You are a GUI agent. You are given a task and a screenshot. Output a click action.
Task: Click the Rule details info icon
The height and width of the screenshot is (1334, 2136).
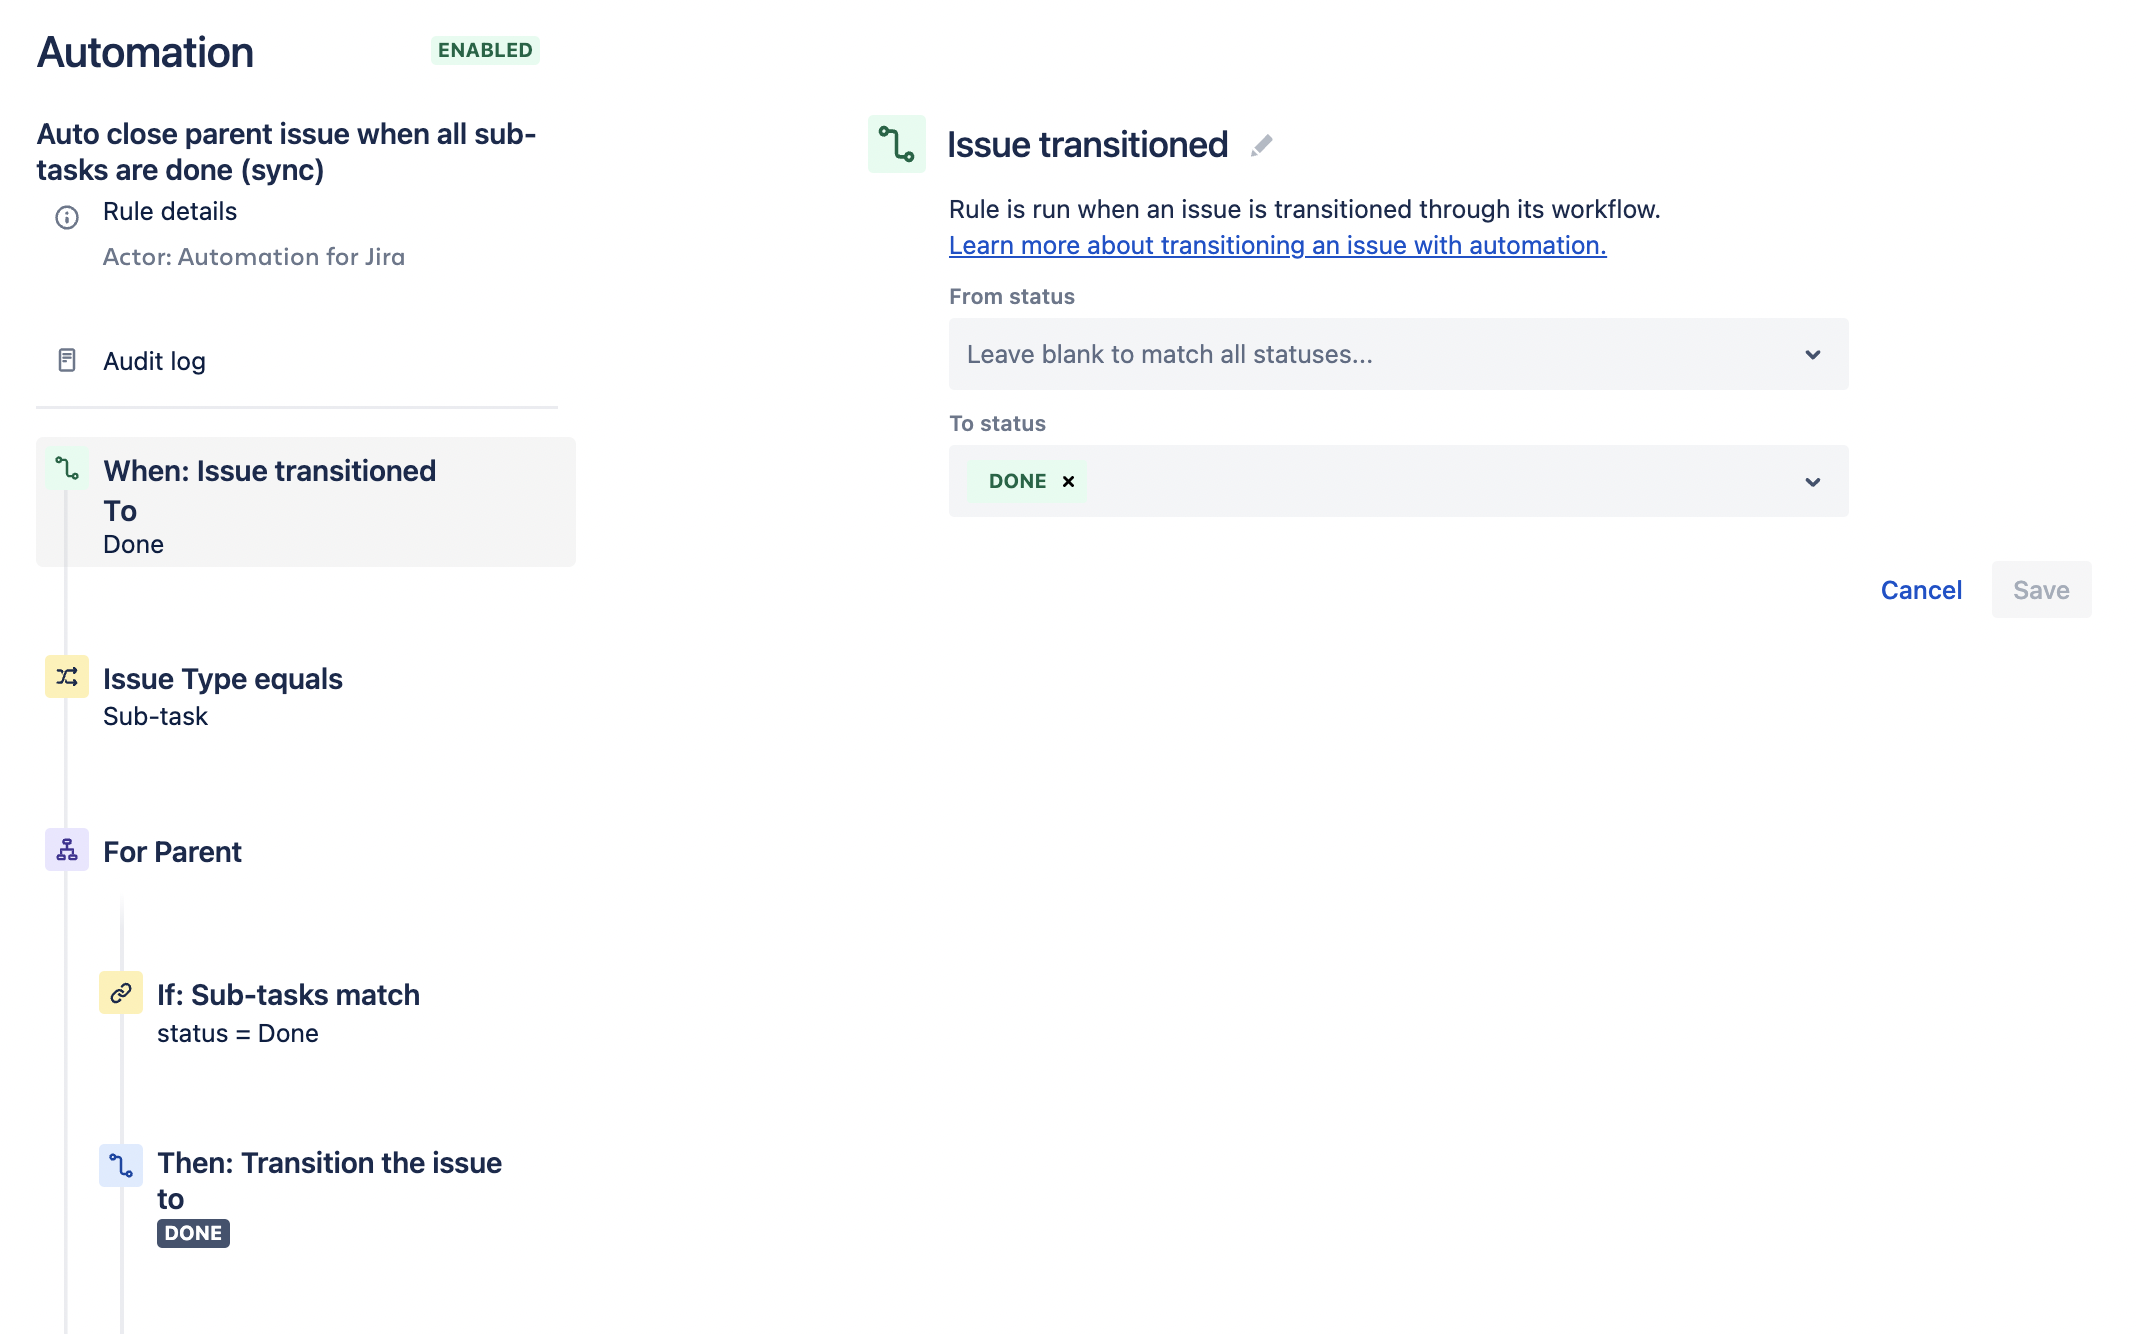tap(67, 218)
